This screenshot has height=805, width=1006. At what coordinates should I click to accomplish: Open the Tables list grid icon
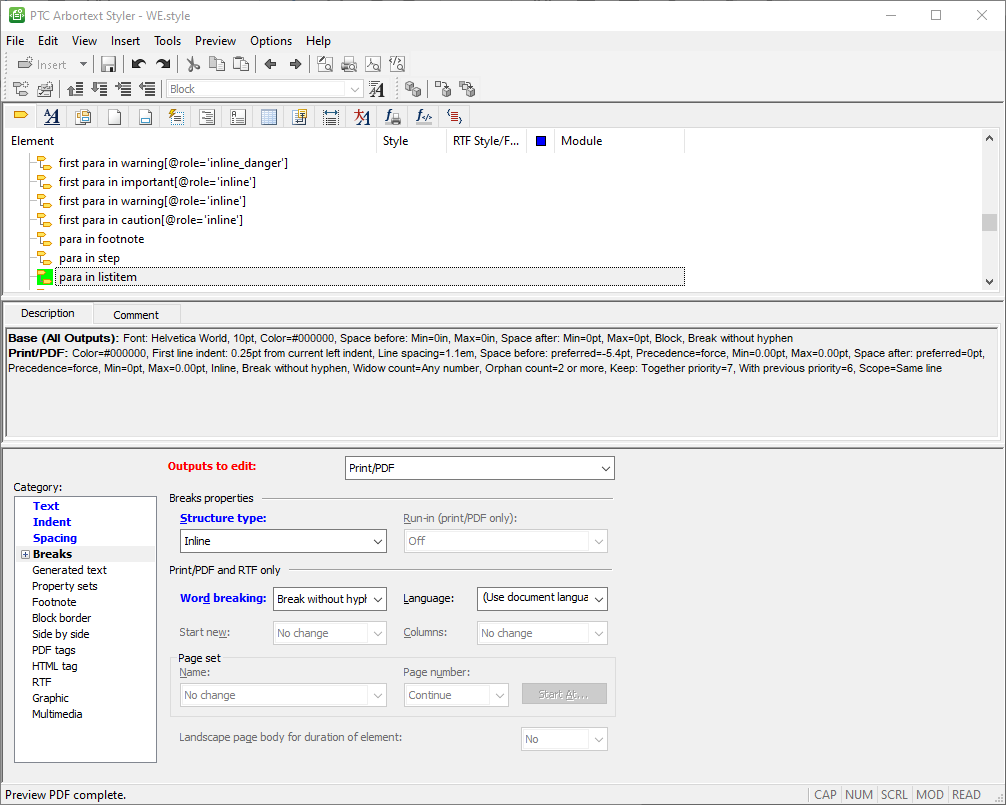coord(269,117)
